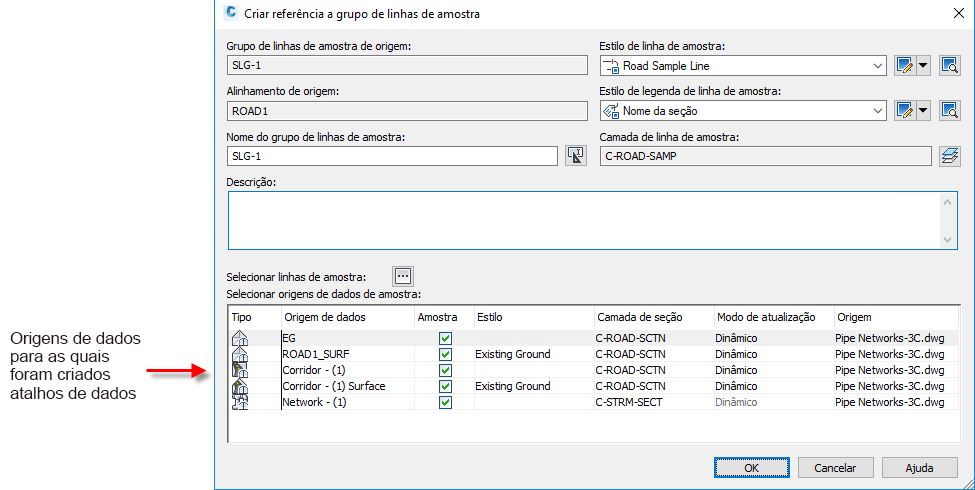Click the edit label style icon
This screenshot has height=490, width=975.
pyautogui.click(x=905, y=110)
